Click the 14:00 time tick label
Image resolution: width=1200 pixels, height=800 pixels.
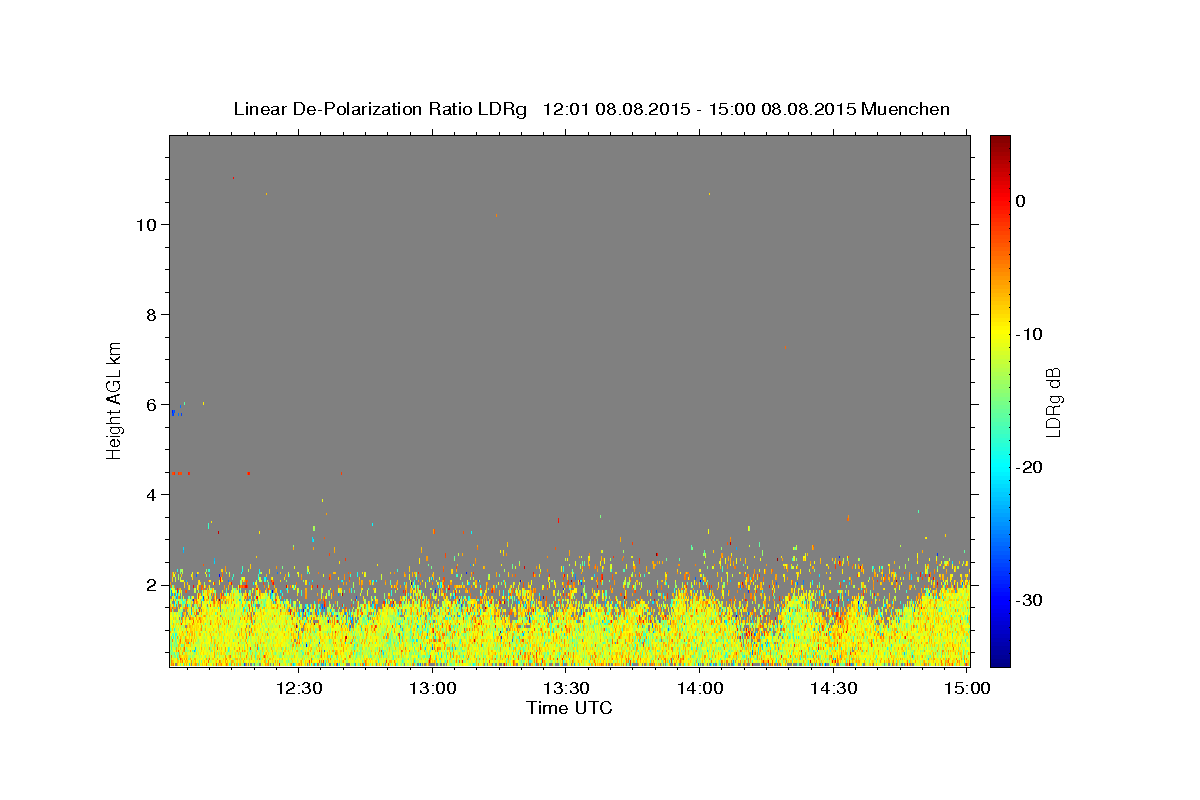point(700,688)
